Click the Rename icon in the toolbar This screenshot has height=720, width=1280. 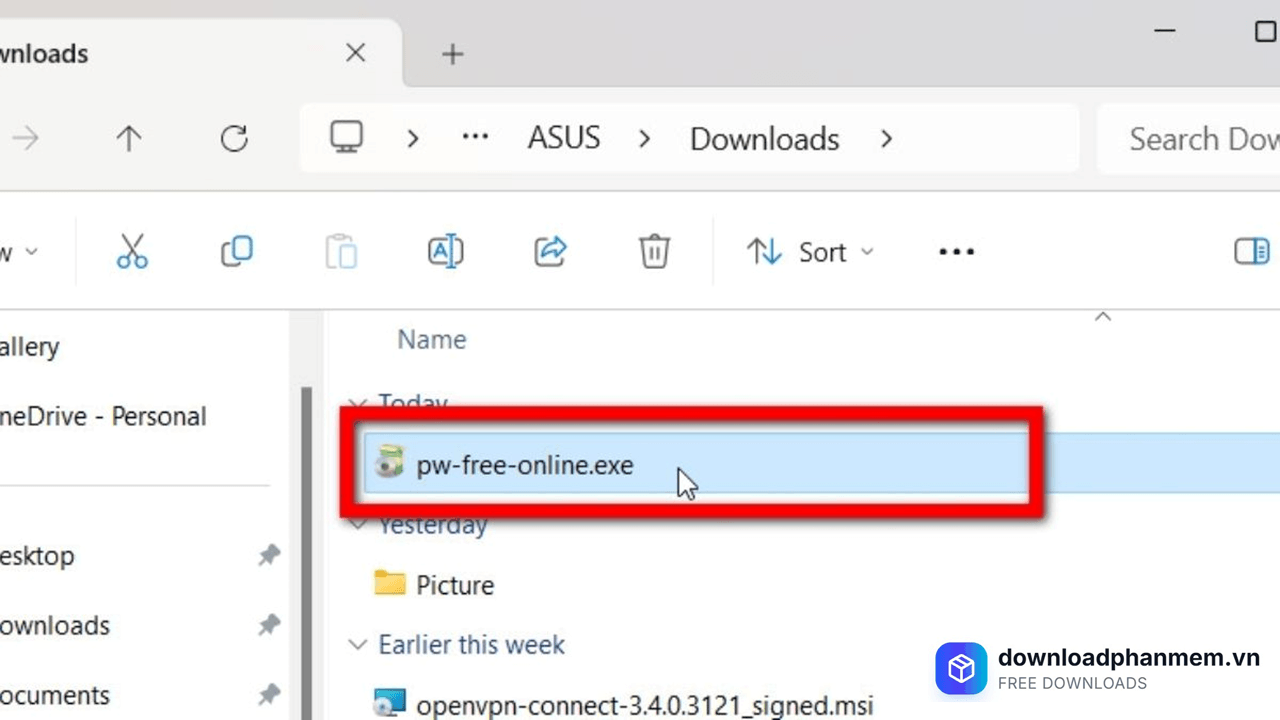(445, 251)
